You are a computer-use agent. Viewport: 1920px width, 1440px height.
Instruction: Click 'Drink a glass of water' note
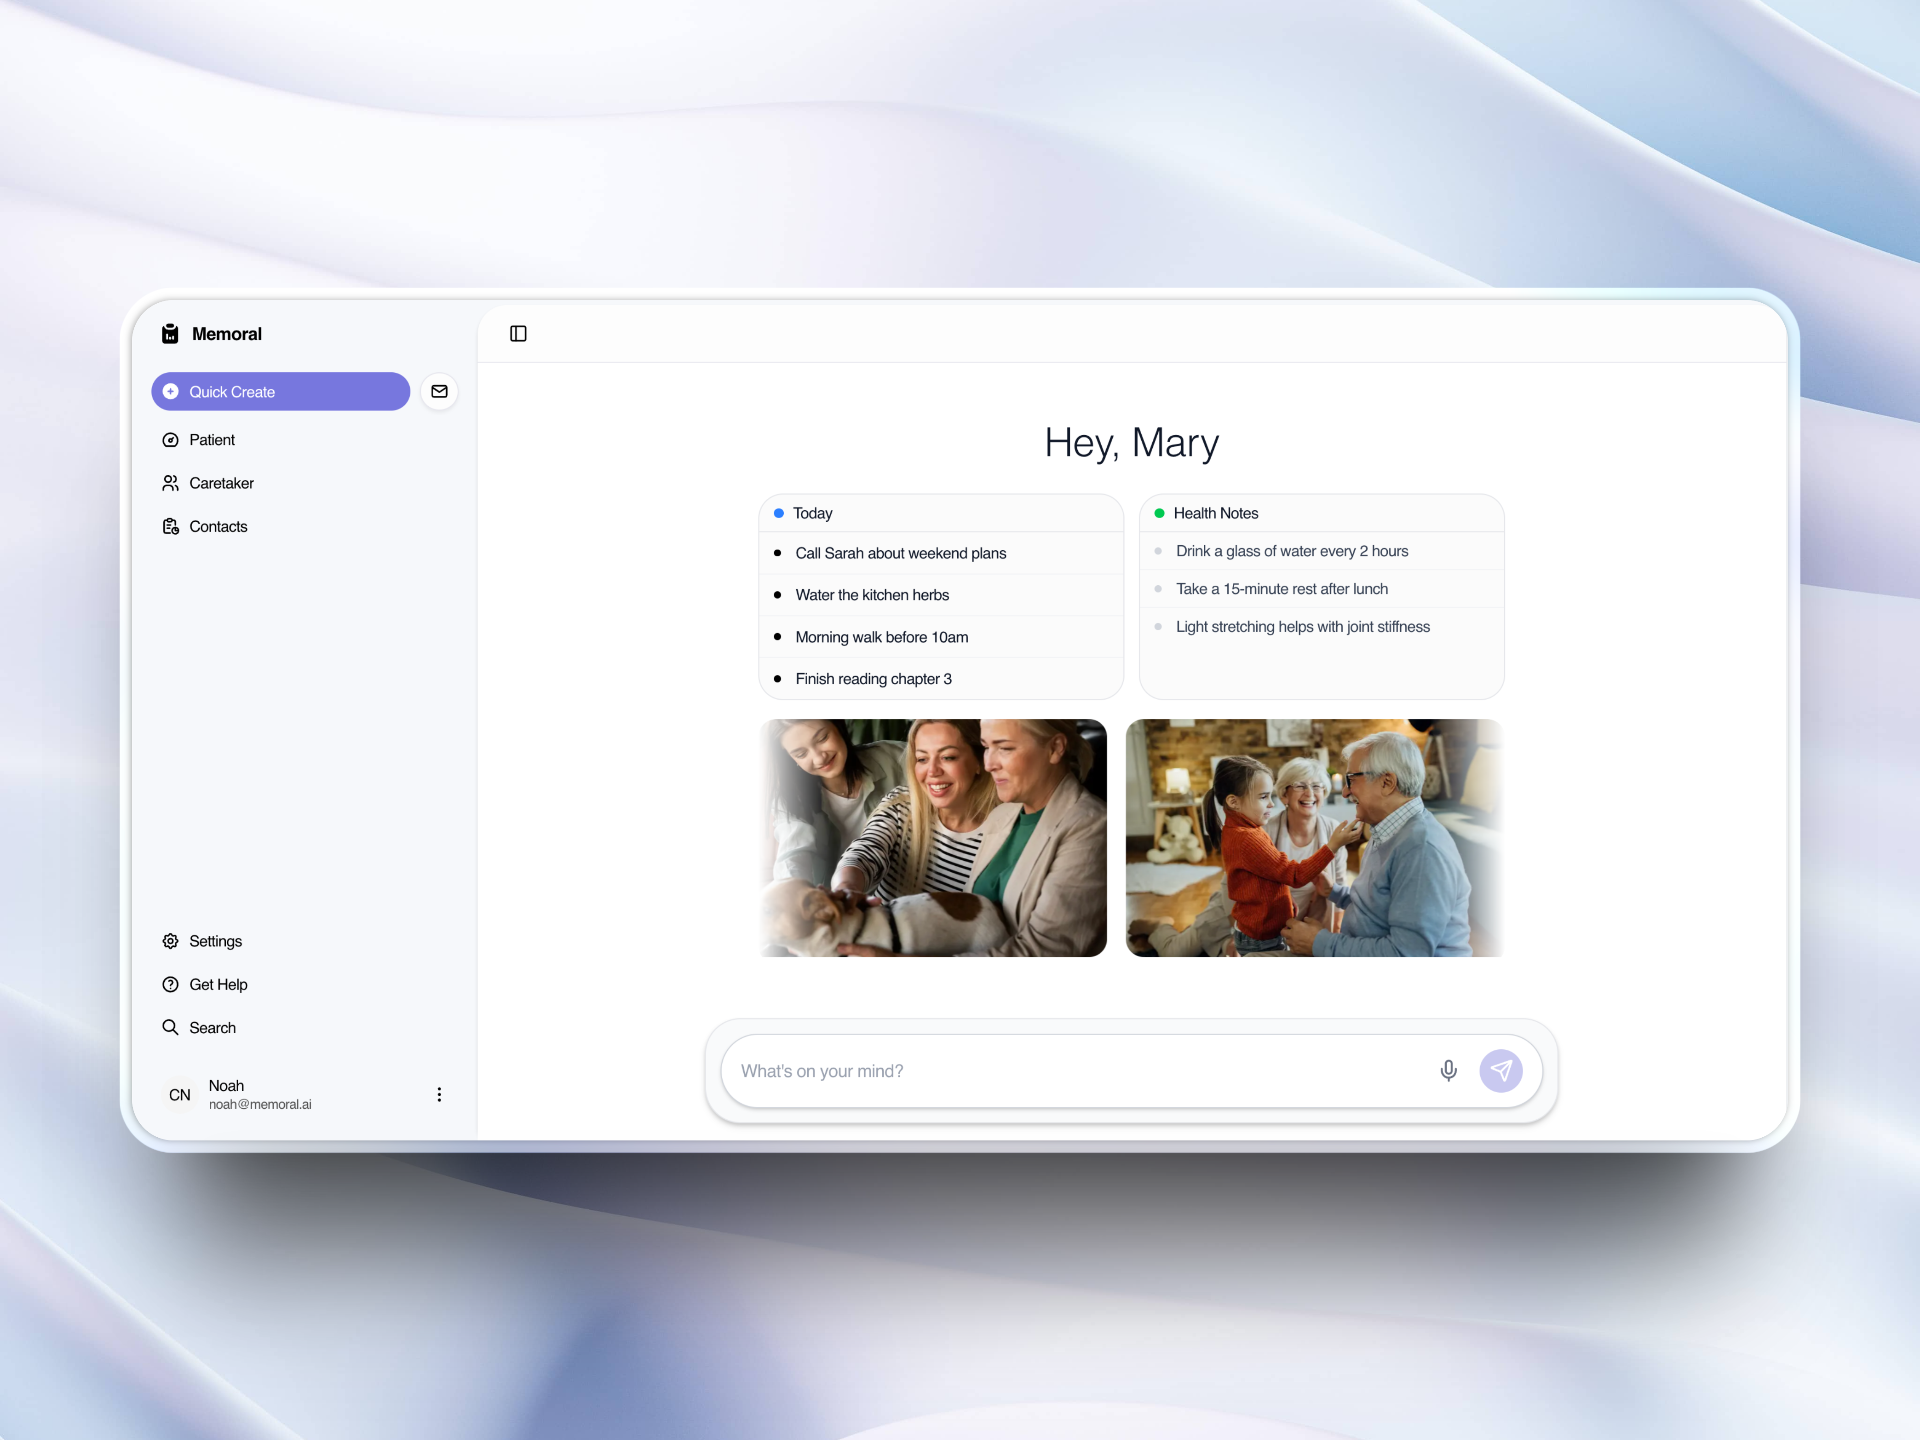[x=1291, y=551]
